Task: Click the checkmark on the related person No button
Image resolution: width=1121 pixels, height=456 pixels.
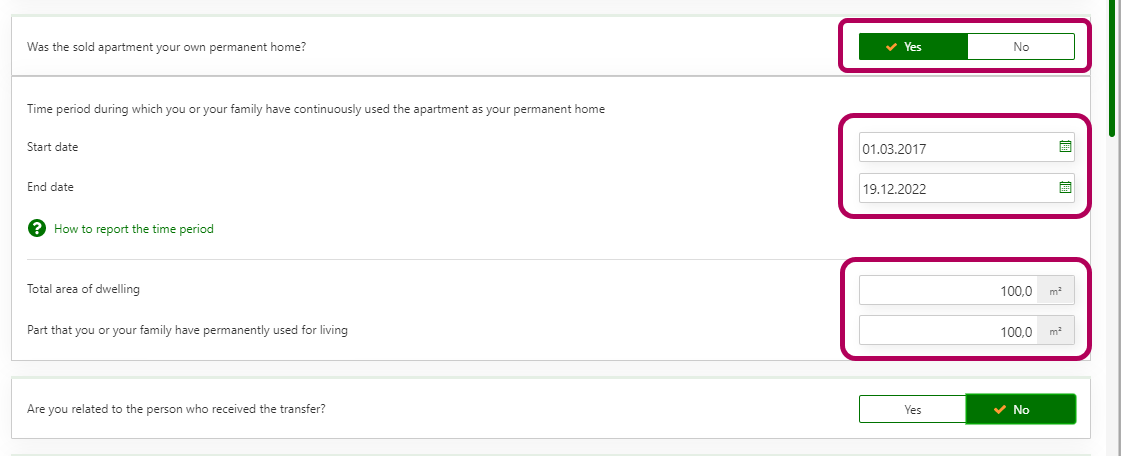Action: tap(1001, 409)
